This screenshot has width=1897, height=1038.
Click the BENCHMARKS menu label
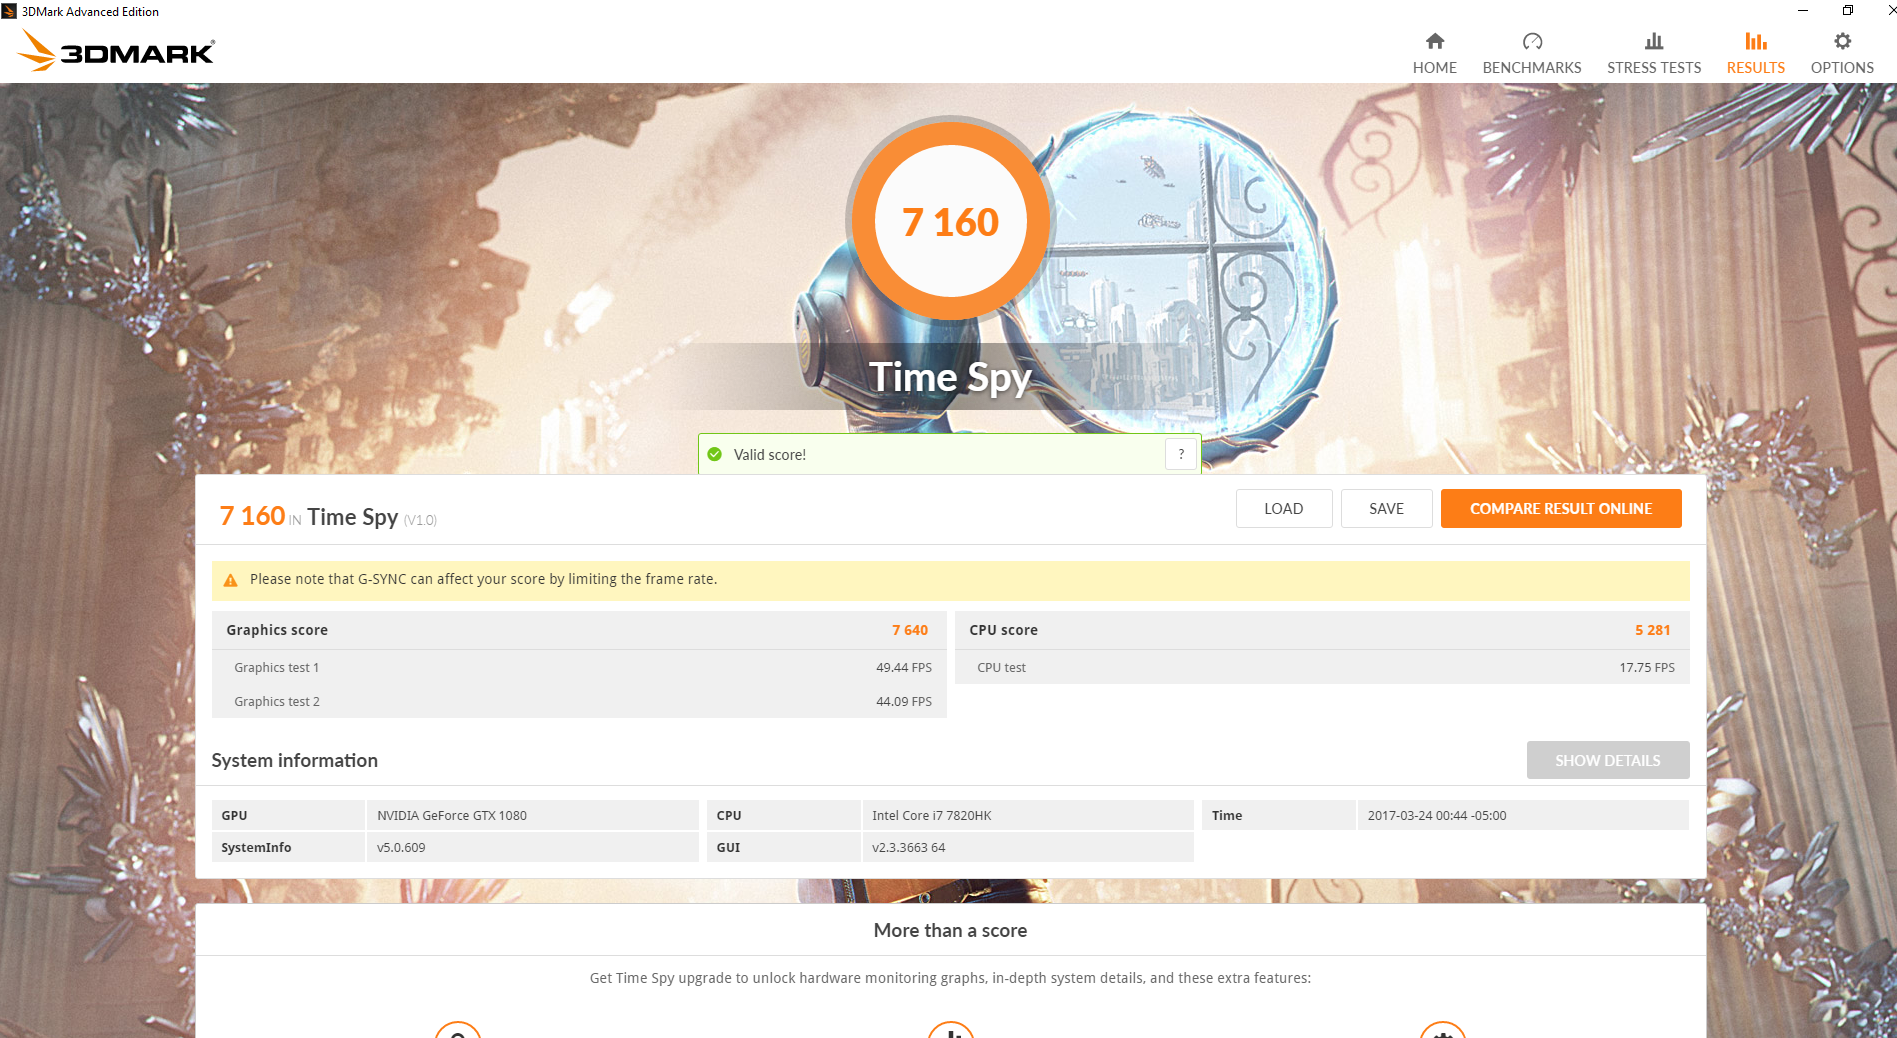1532,68
